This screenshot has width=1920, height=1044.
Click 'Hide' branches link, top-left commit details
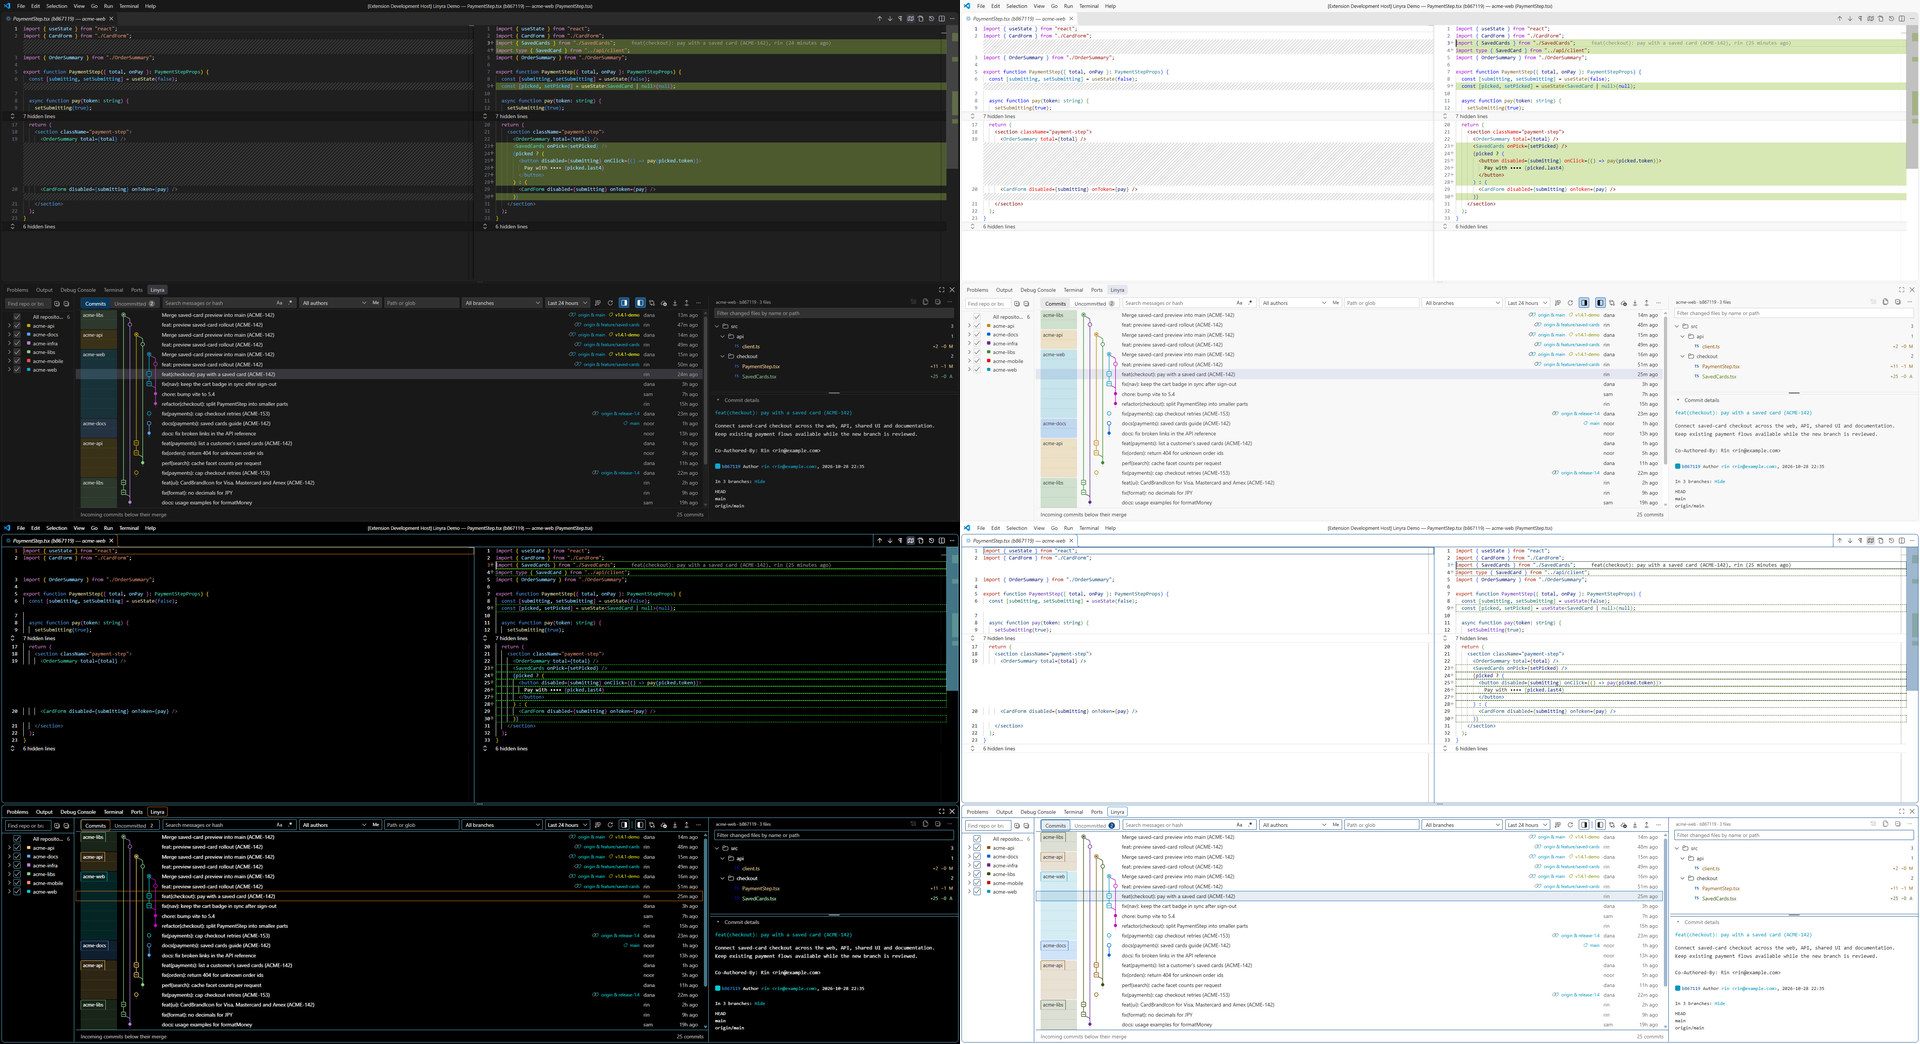760,481
